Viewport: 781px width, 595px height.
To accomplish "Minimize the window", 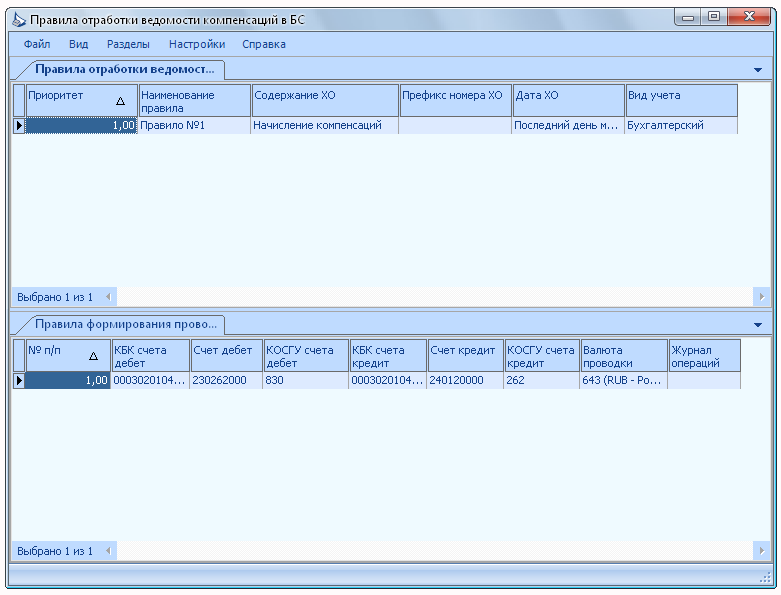I will pyautogui.click(x=688, y=17).
